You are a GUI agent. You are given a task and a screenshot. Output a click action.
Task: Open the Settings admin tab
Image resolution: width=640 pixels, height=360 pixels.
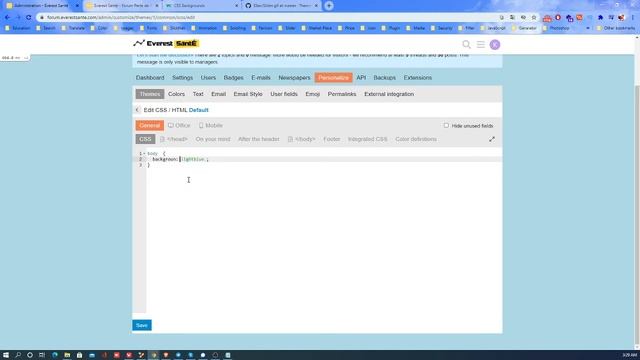[x=182, y=78]
